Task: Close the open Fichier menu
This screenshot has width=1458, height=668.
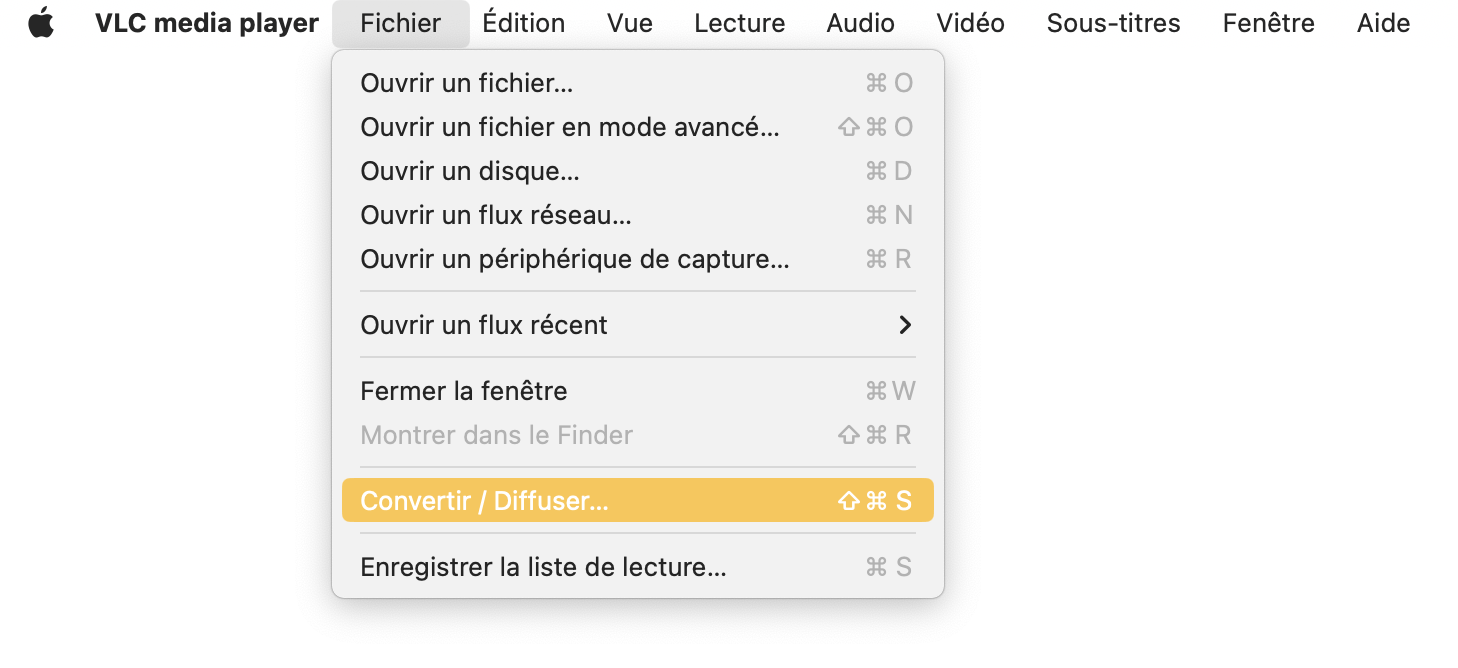Action: 400,23
